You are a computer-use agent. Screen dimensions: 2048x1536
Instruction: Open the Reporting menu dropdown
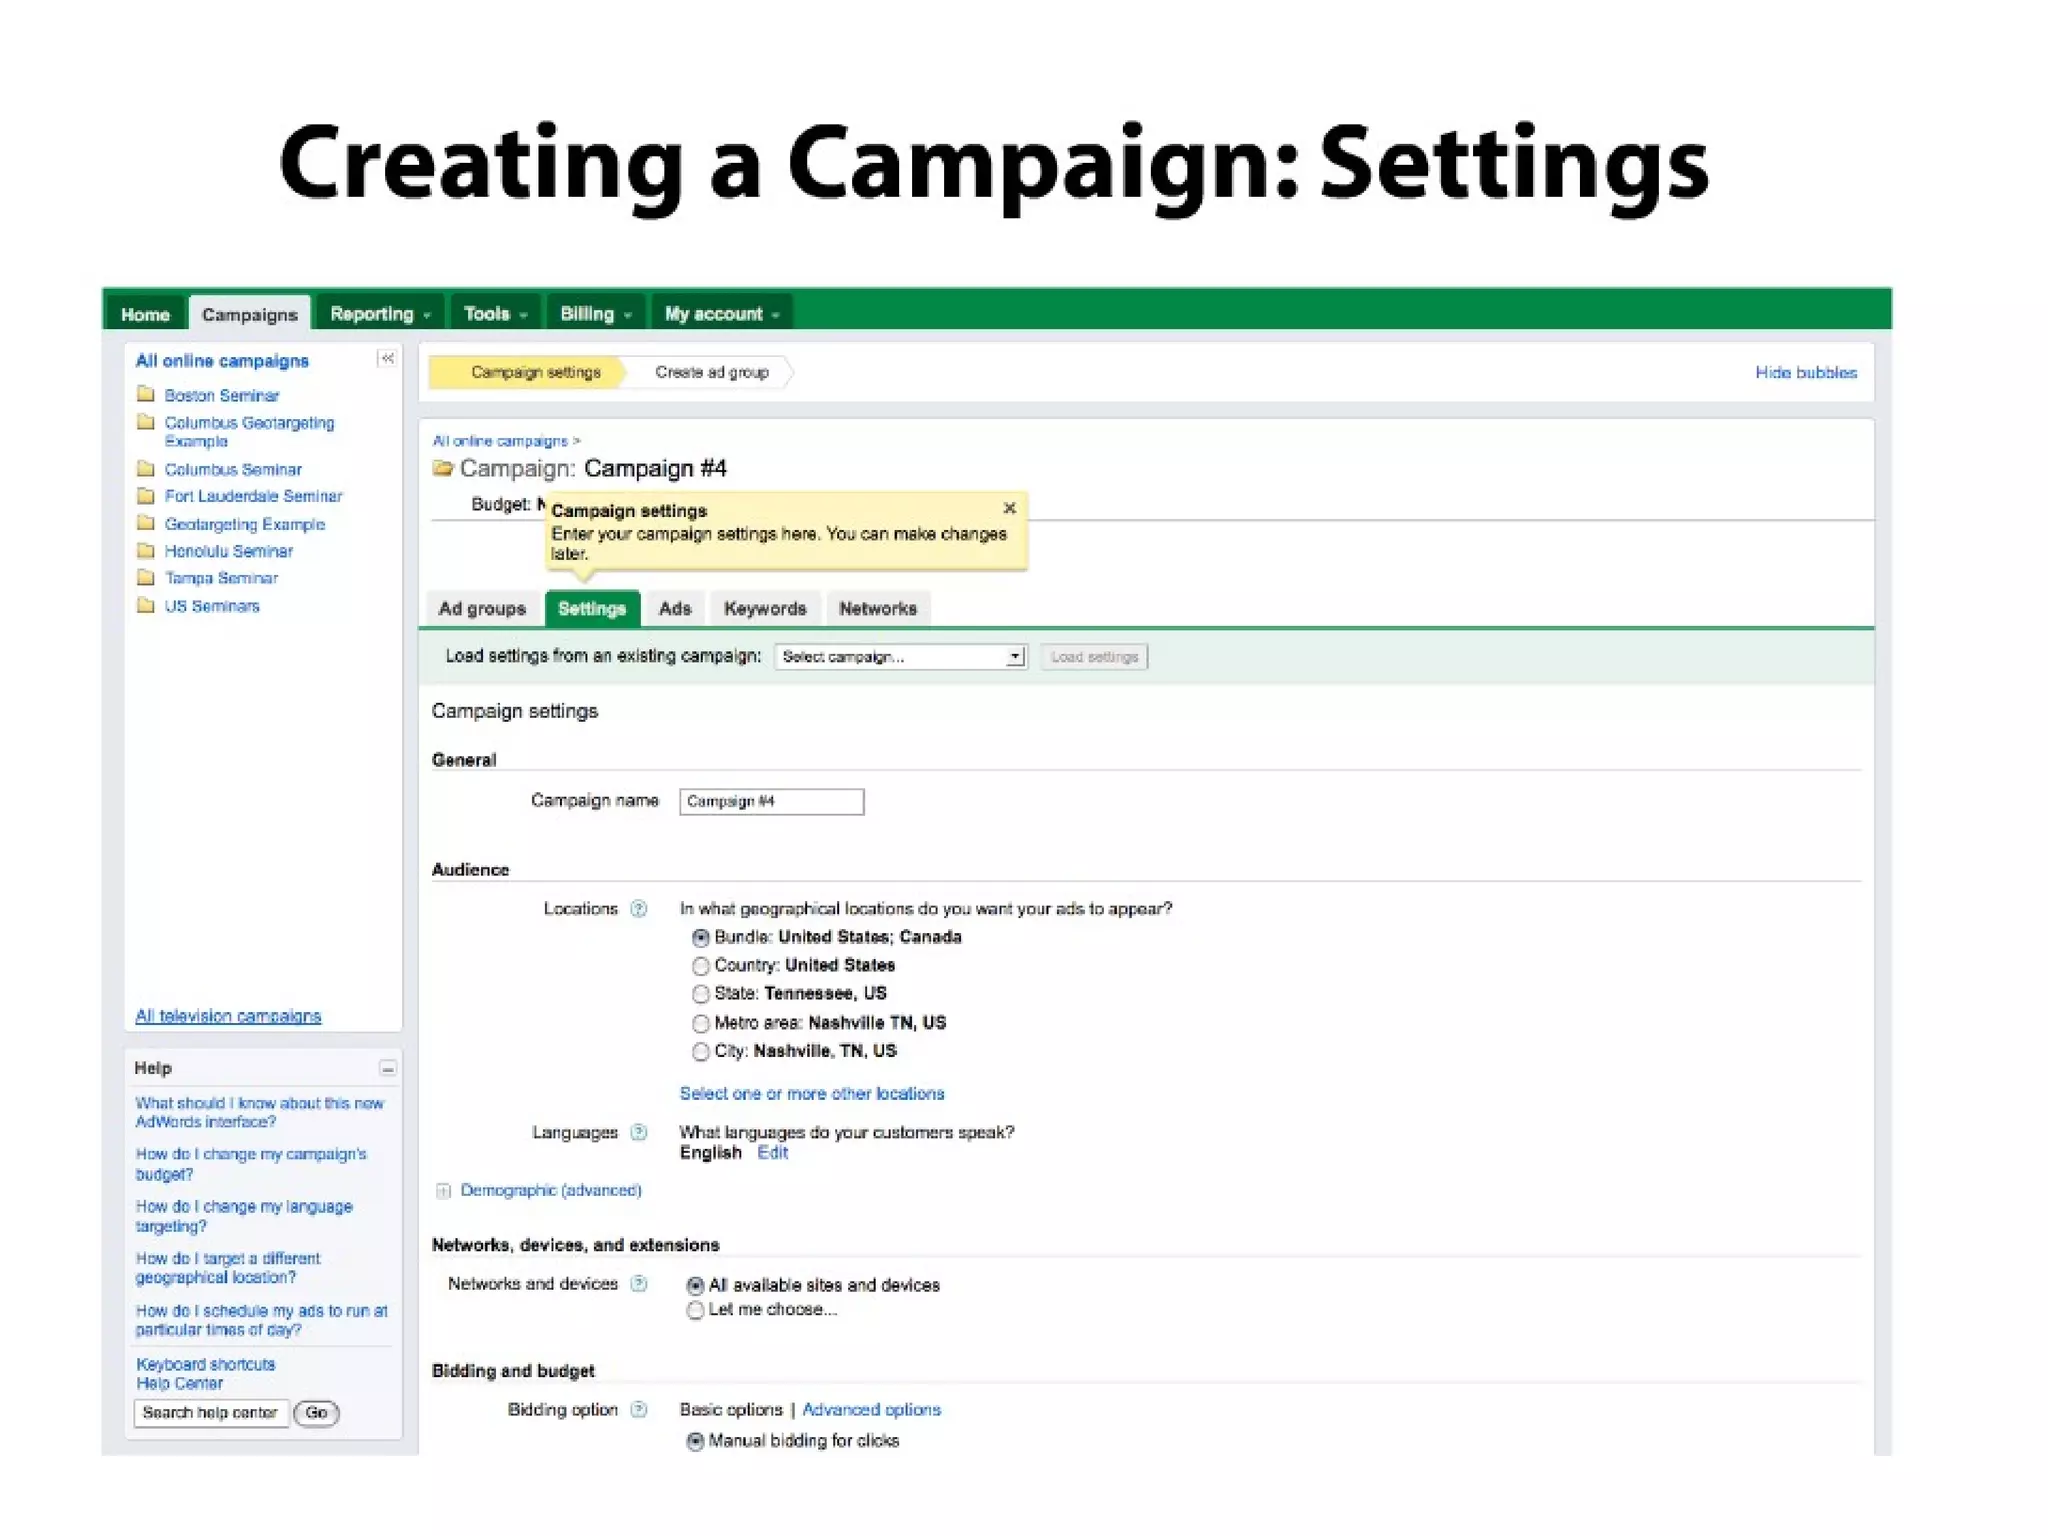tap(379, 314)
